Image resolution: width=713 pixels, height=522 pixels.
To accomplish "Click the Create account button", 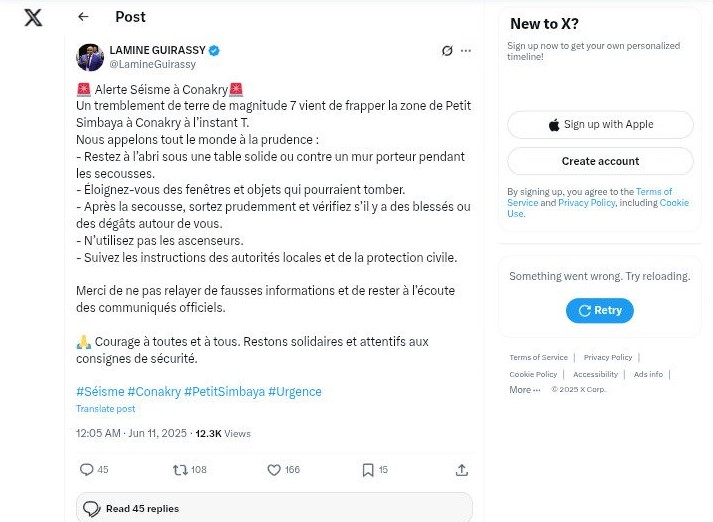I will pyautogui.click(x=600, y=161).
